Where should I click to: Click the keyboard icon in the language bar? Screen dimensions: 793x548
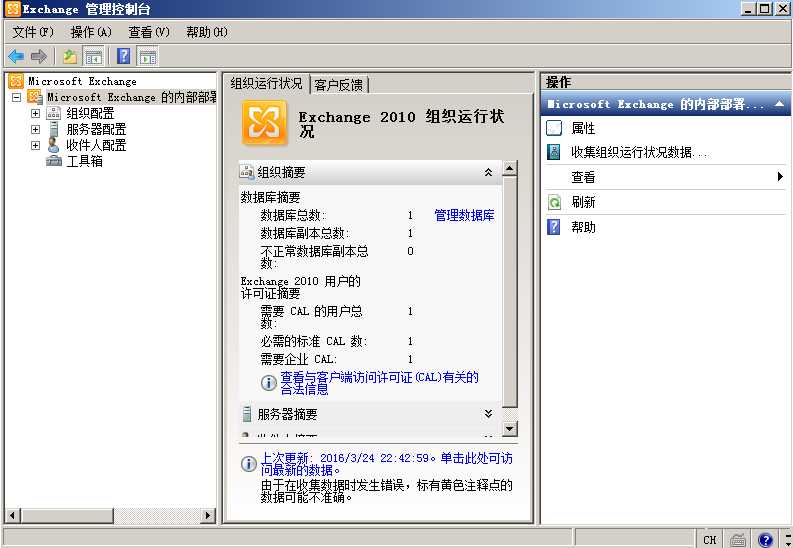(x=738, y=540)
